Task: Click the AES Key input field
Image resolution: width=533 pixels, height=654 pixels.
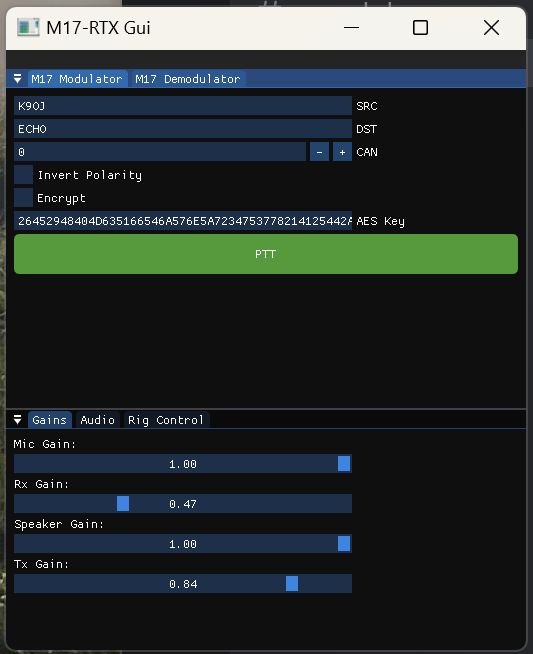Action: [183, 221]
